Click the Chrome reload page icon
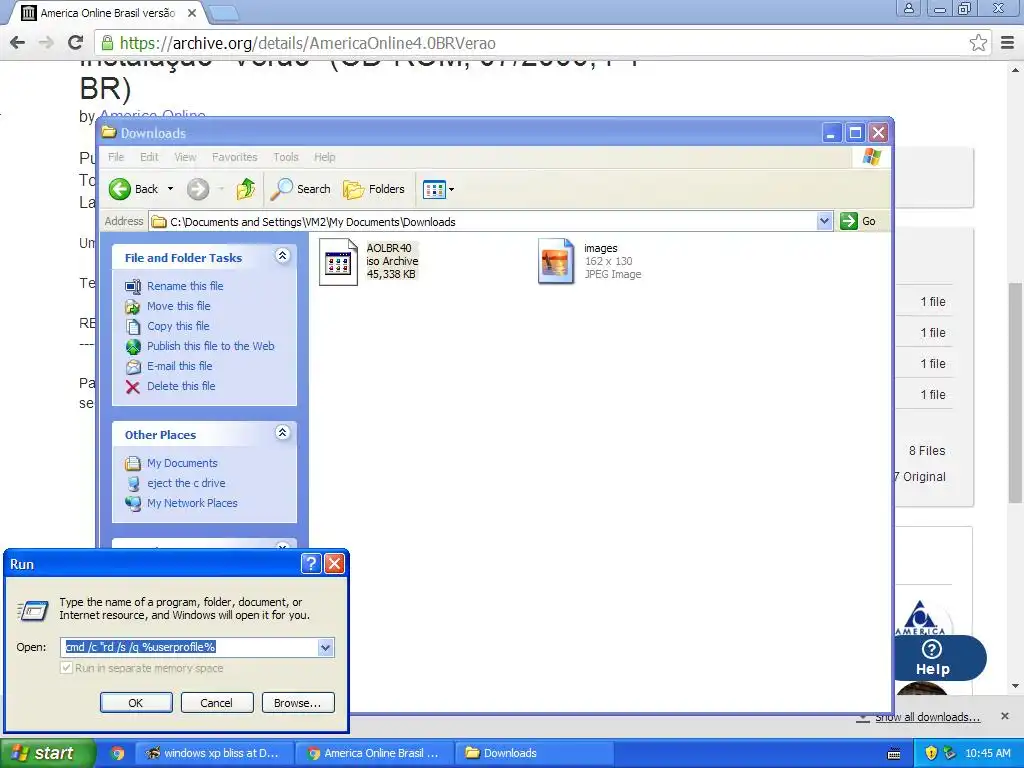This screenshot has width=1024, height=768. coord(76,43)
